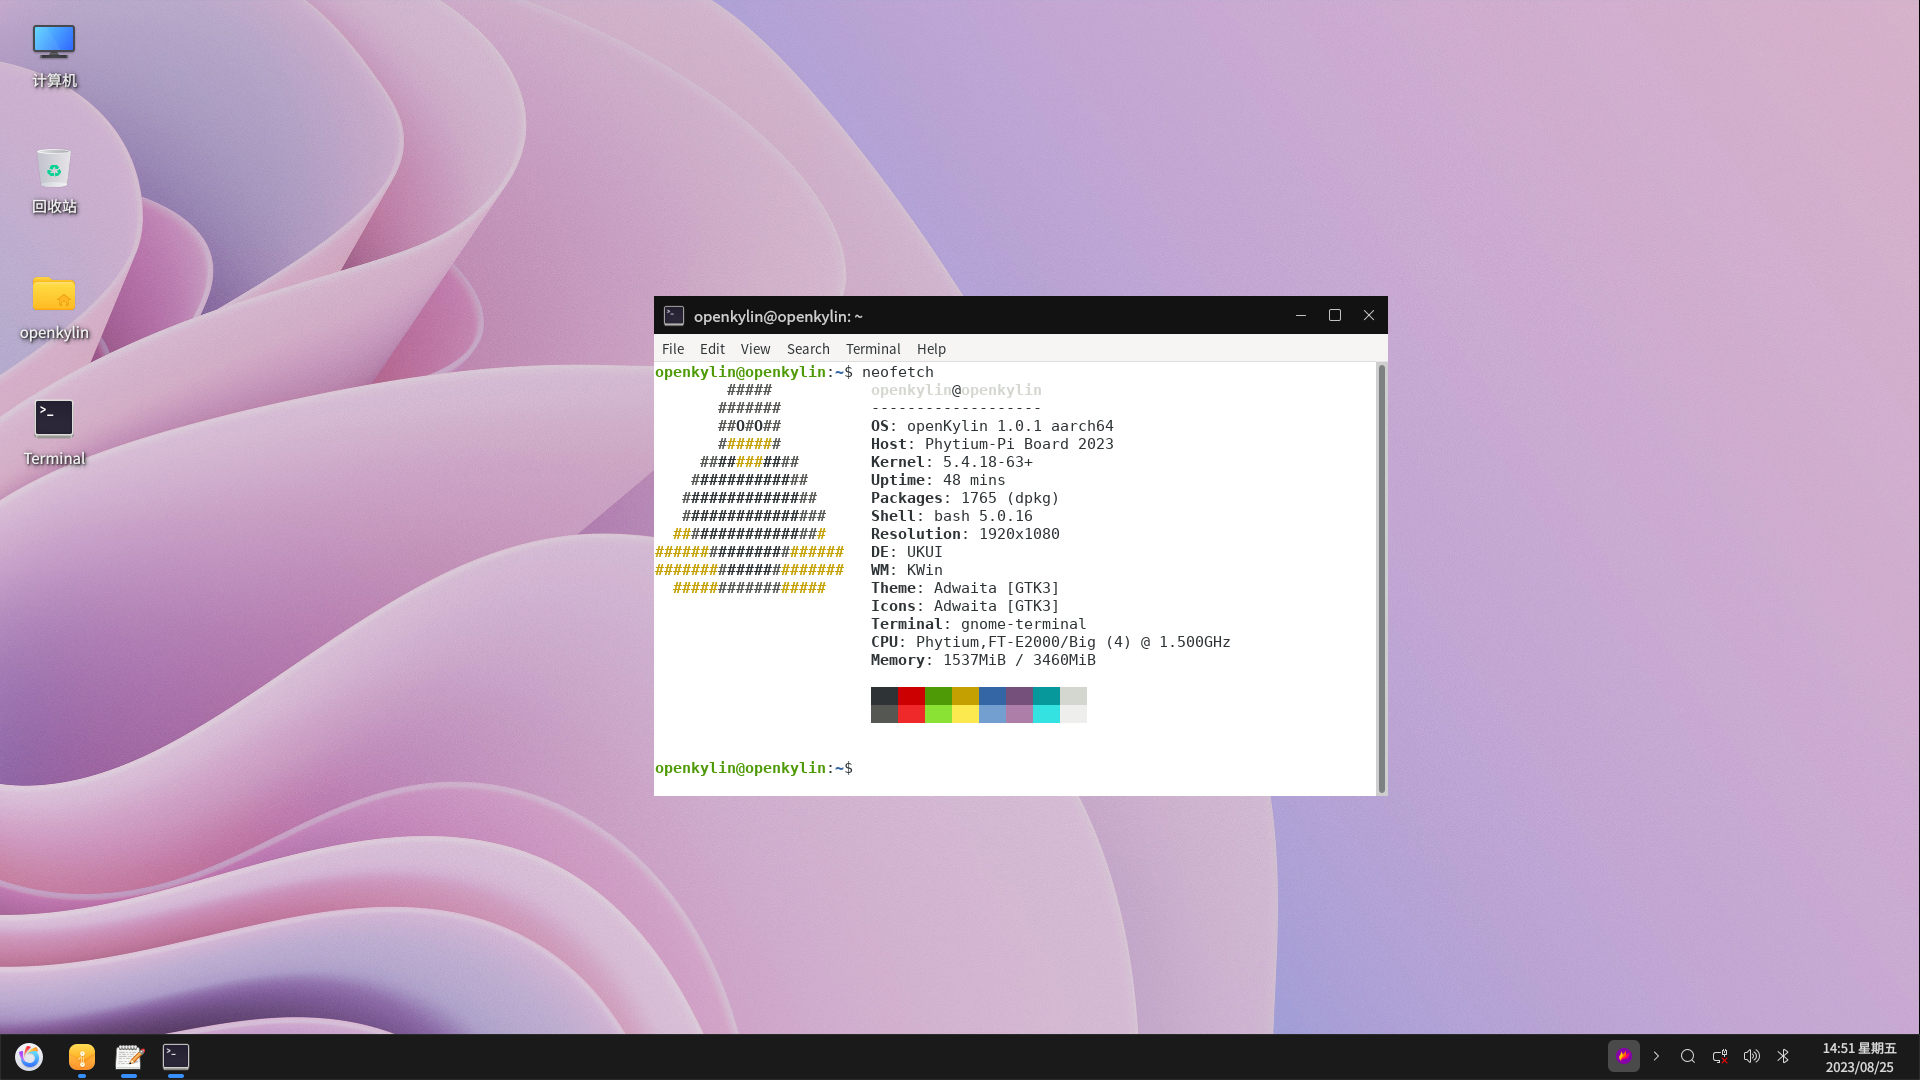Expand the hidden tray icons arrow
This screenshot has height=1080, width=1920.
1656,1056
